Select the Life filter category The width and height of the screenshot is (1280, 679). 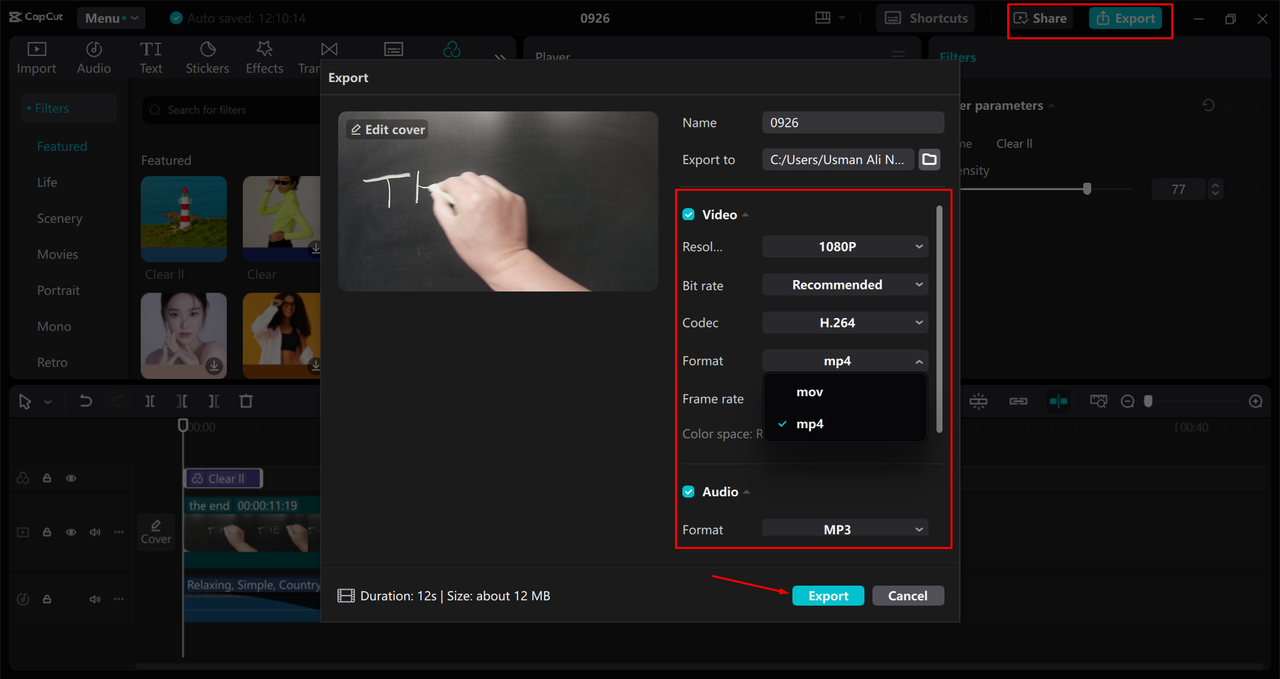point(48,182)
